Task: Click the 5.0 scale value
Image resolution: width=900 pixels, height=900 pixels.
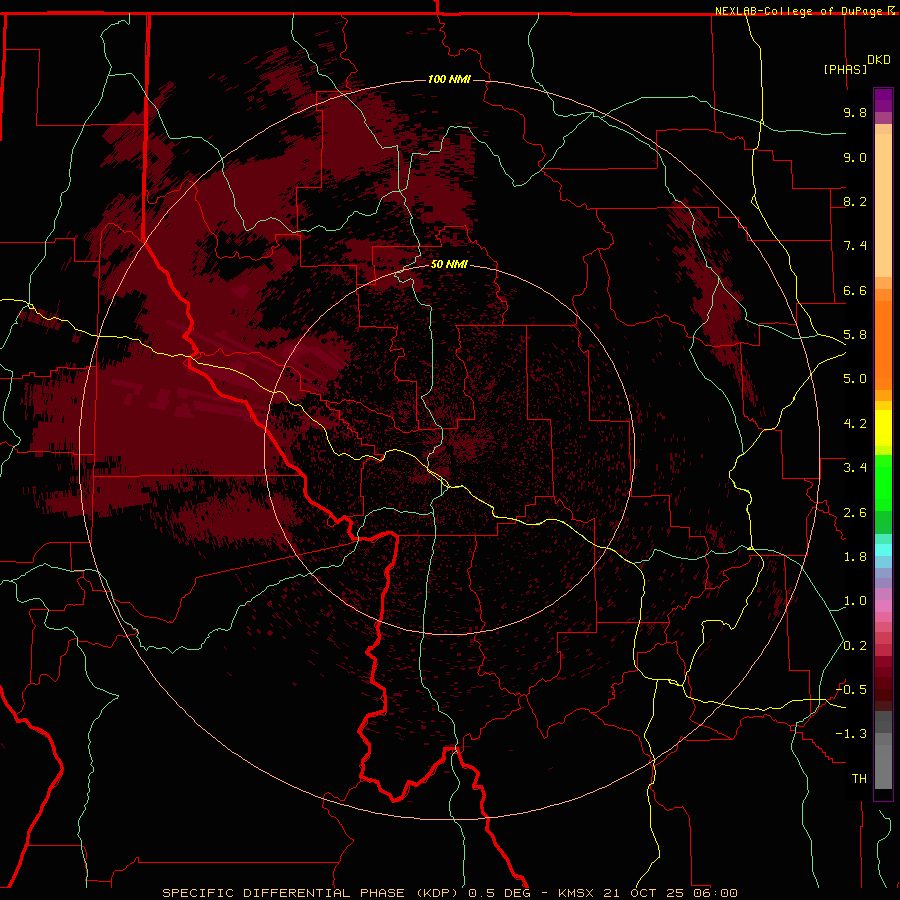Action: [855, 379]
